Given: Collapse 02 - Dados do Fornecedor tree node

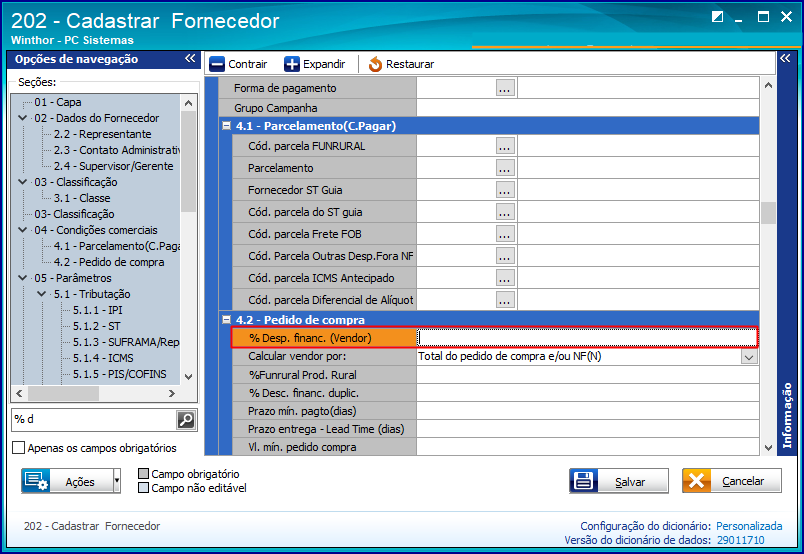Looking at the screenshot, I should point(23,118).
